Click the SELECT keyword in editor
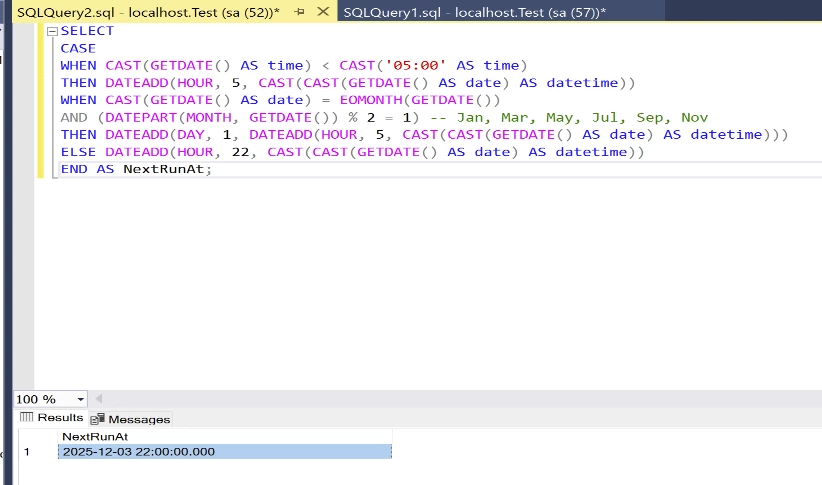This screenshot has width=822, height=485. click(87, 31)
